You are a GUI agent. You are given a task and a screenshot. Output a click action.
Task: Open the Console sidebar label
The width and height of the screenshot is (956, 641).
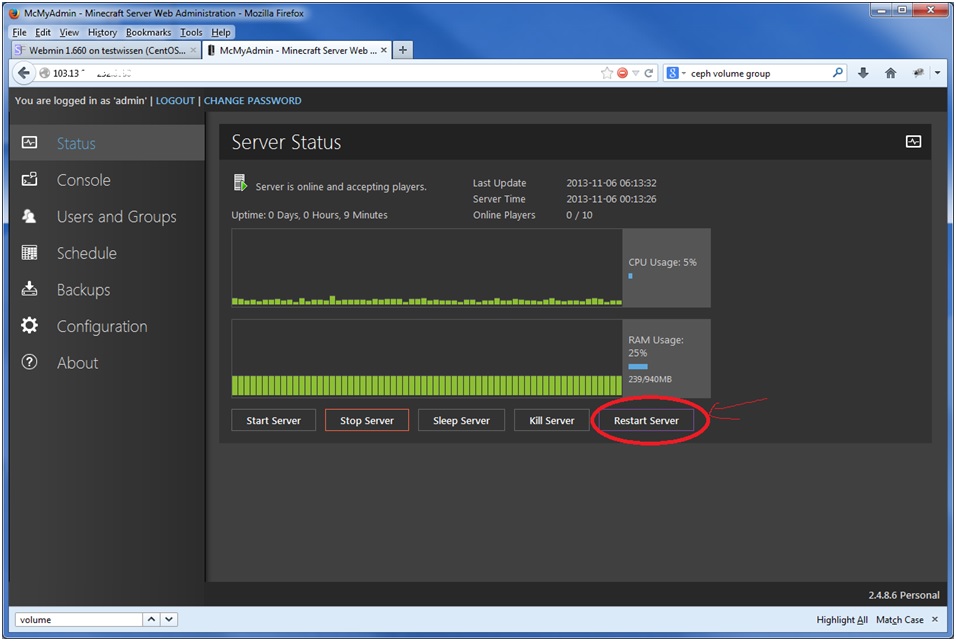coord(84,180)
